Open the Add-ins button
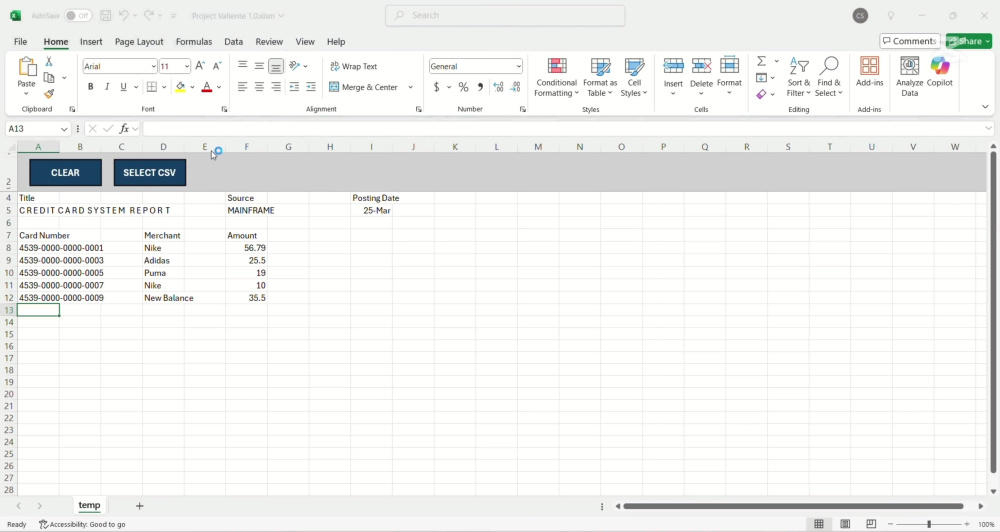The height and width of the screenshot is (532, 1000). pos(869,71)
